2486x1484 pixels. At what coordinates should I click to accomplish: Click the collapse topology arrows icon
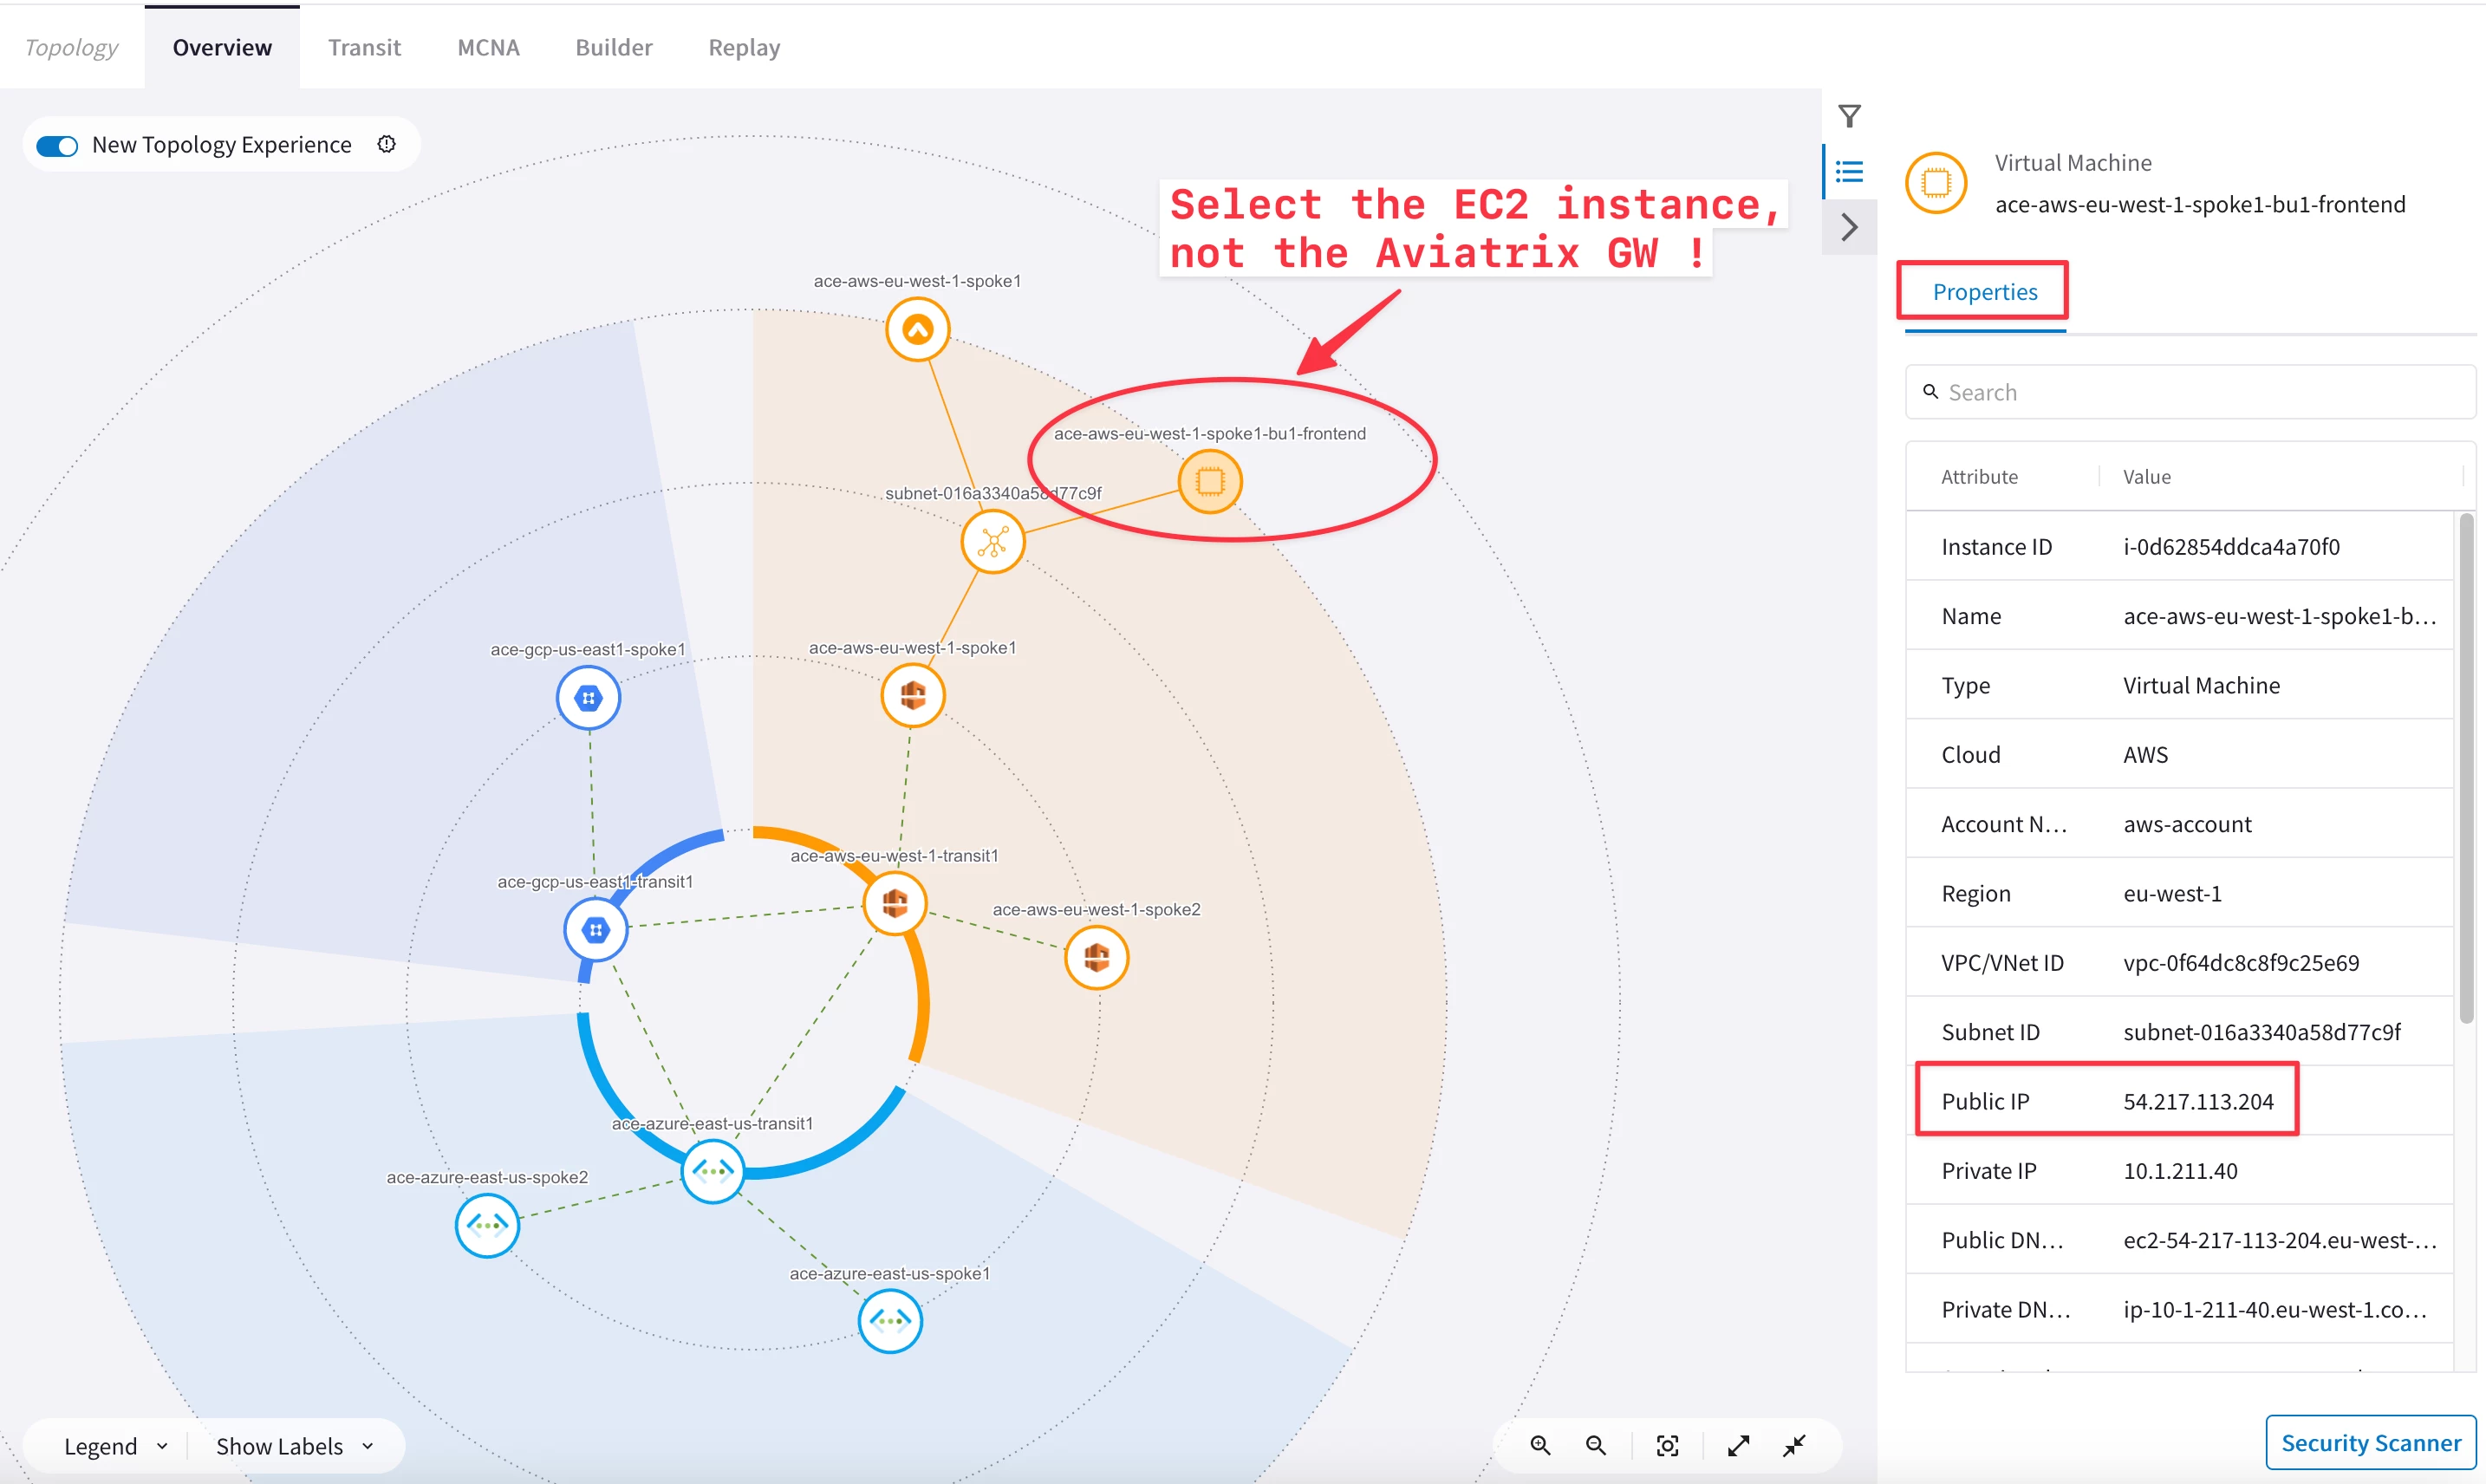point(1795,1446)
